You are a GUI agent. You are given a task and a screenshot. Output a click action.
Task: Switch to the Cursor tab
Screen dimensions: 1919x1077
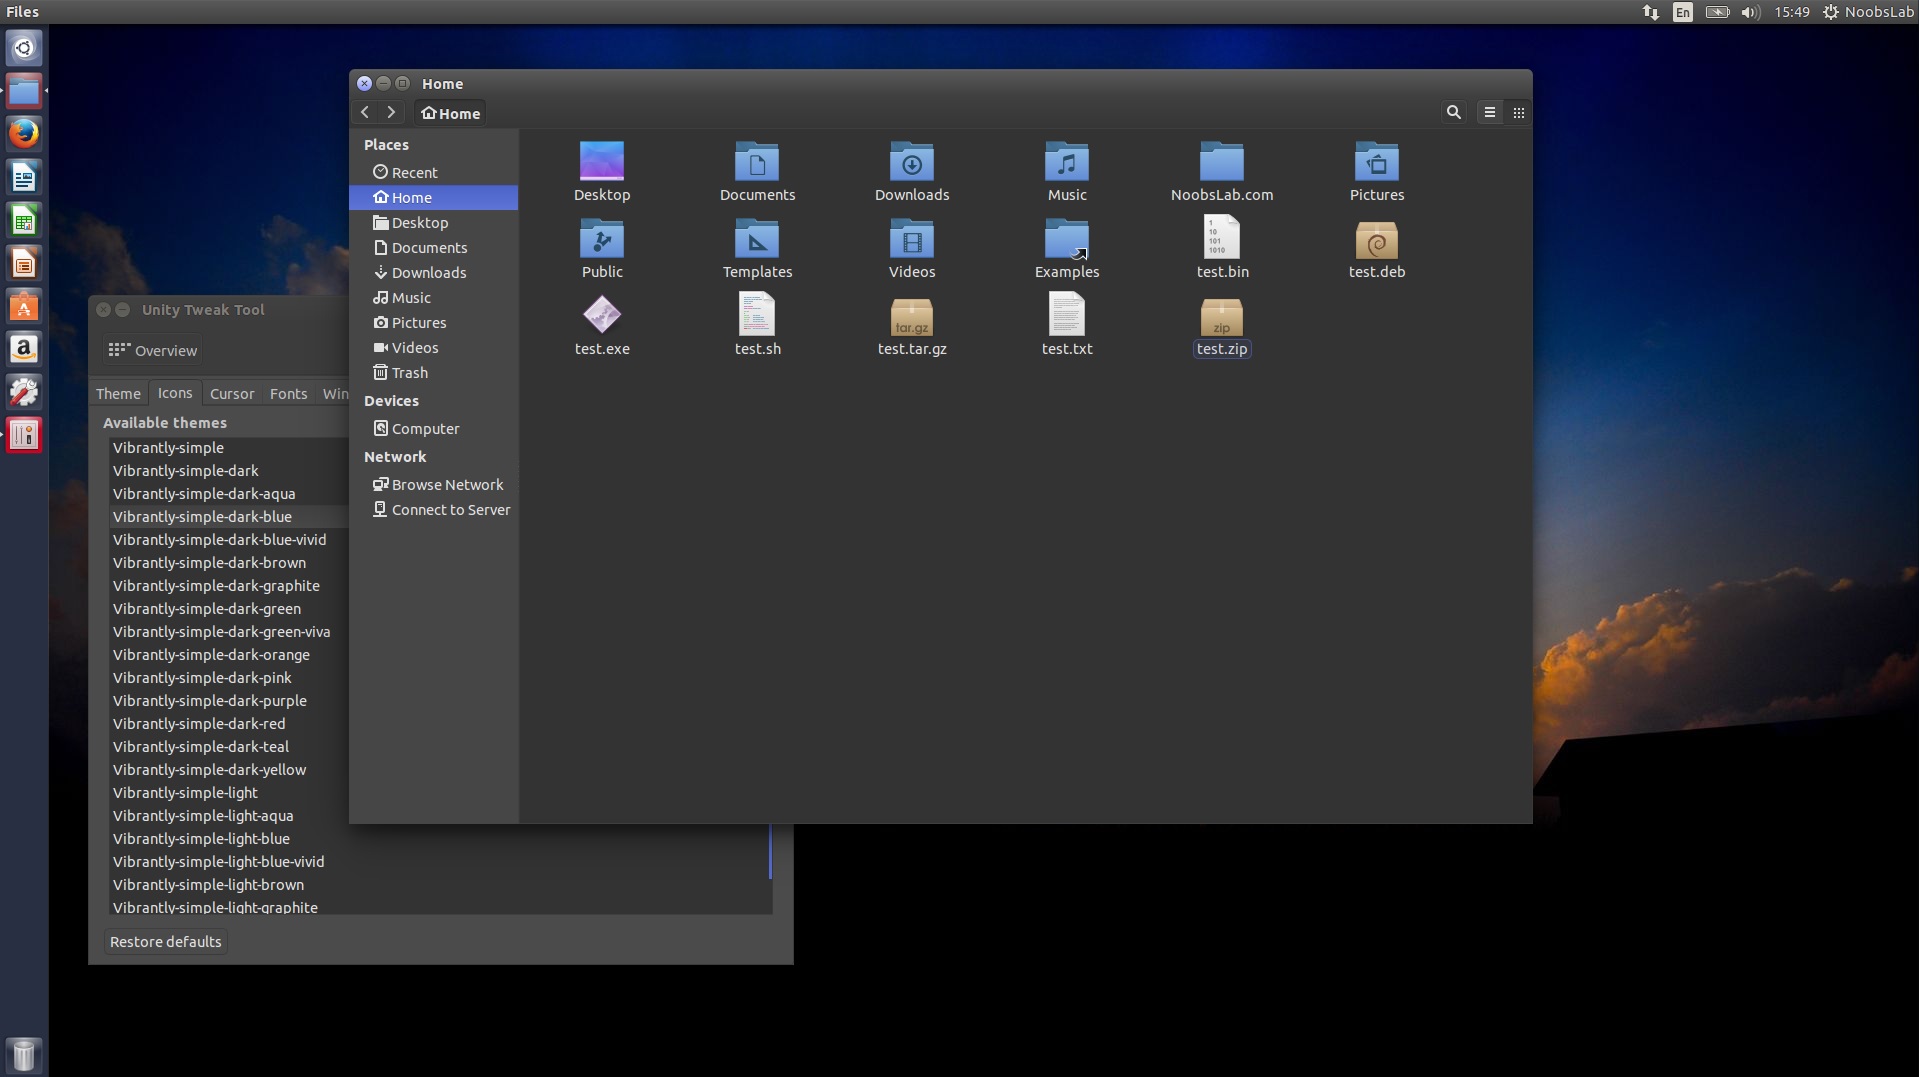232,394
